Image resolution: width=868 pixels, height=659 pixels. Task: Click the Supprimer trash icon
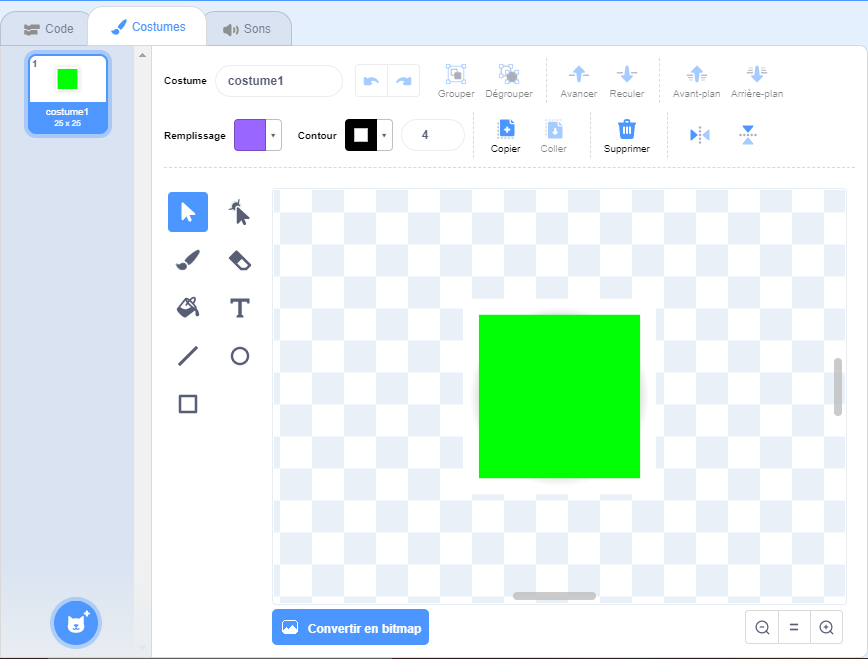point(626,135)
